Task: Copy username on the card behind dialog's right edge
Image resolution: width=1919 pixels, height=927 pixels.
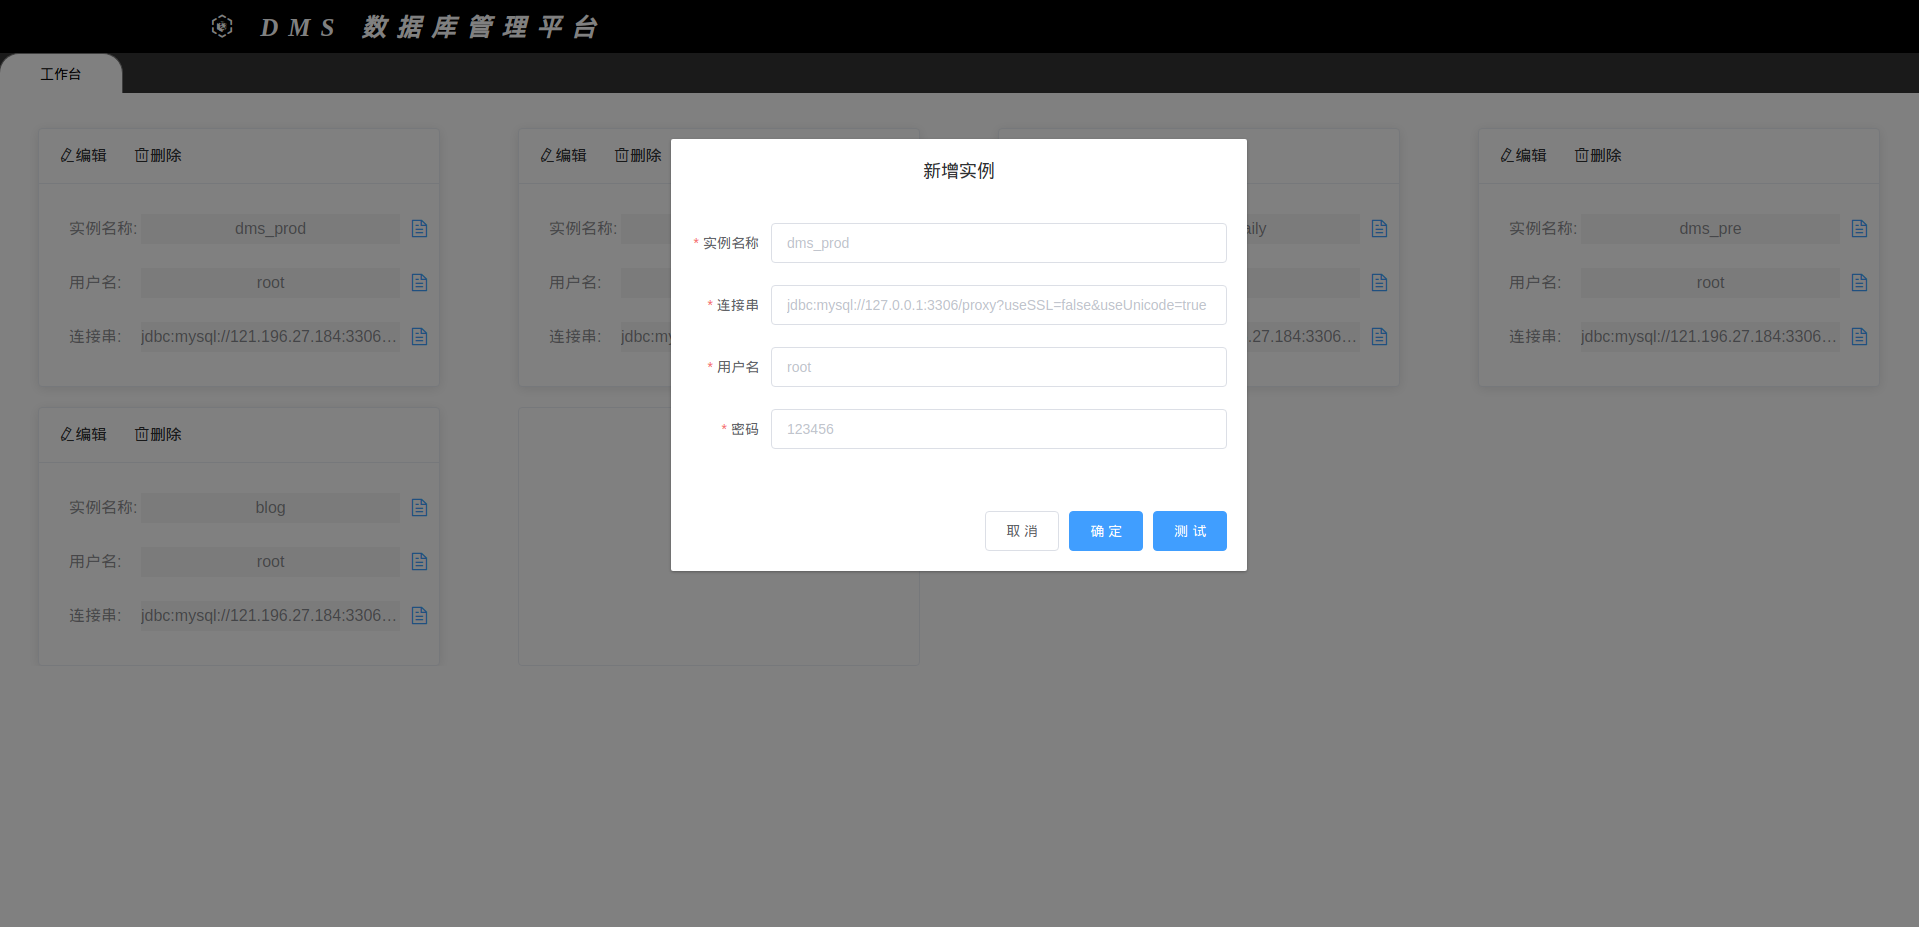Action: pyautogui.click(x=1380, y=283)
